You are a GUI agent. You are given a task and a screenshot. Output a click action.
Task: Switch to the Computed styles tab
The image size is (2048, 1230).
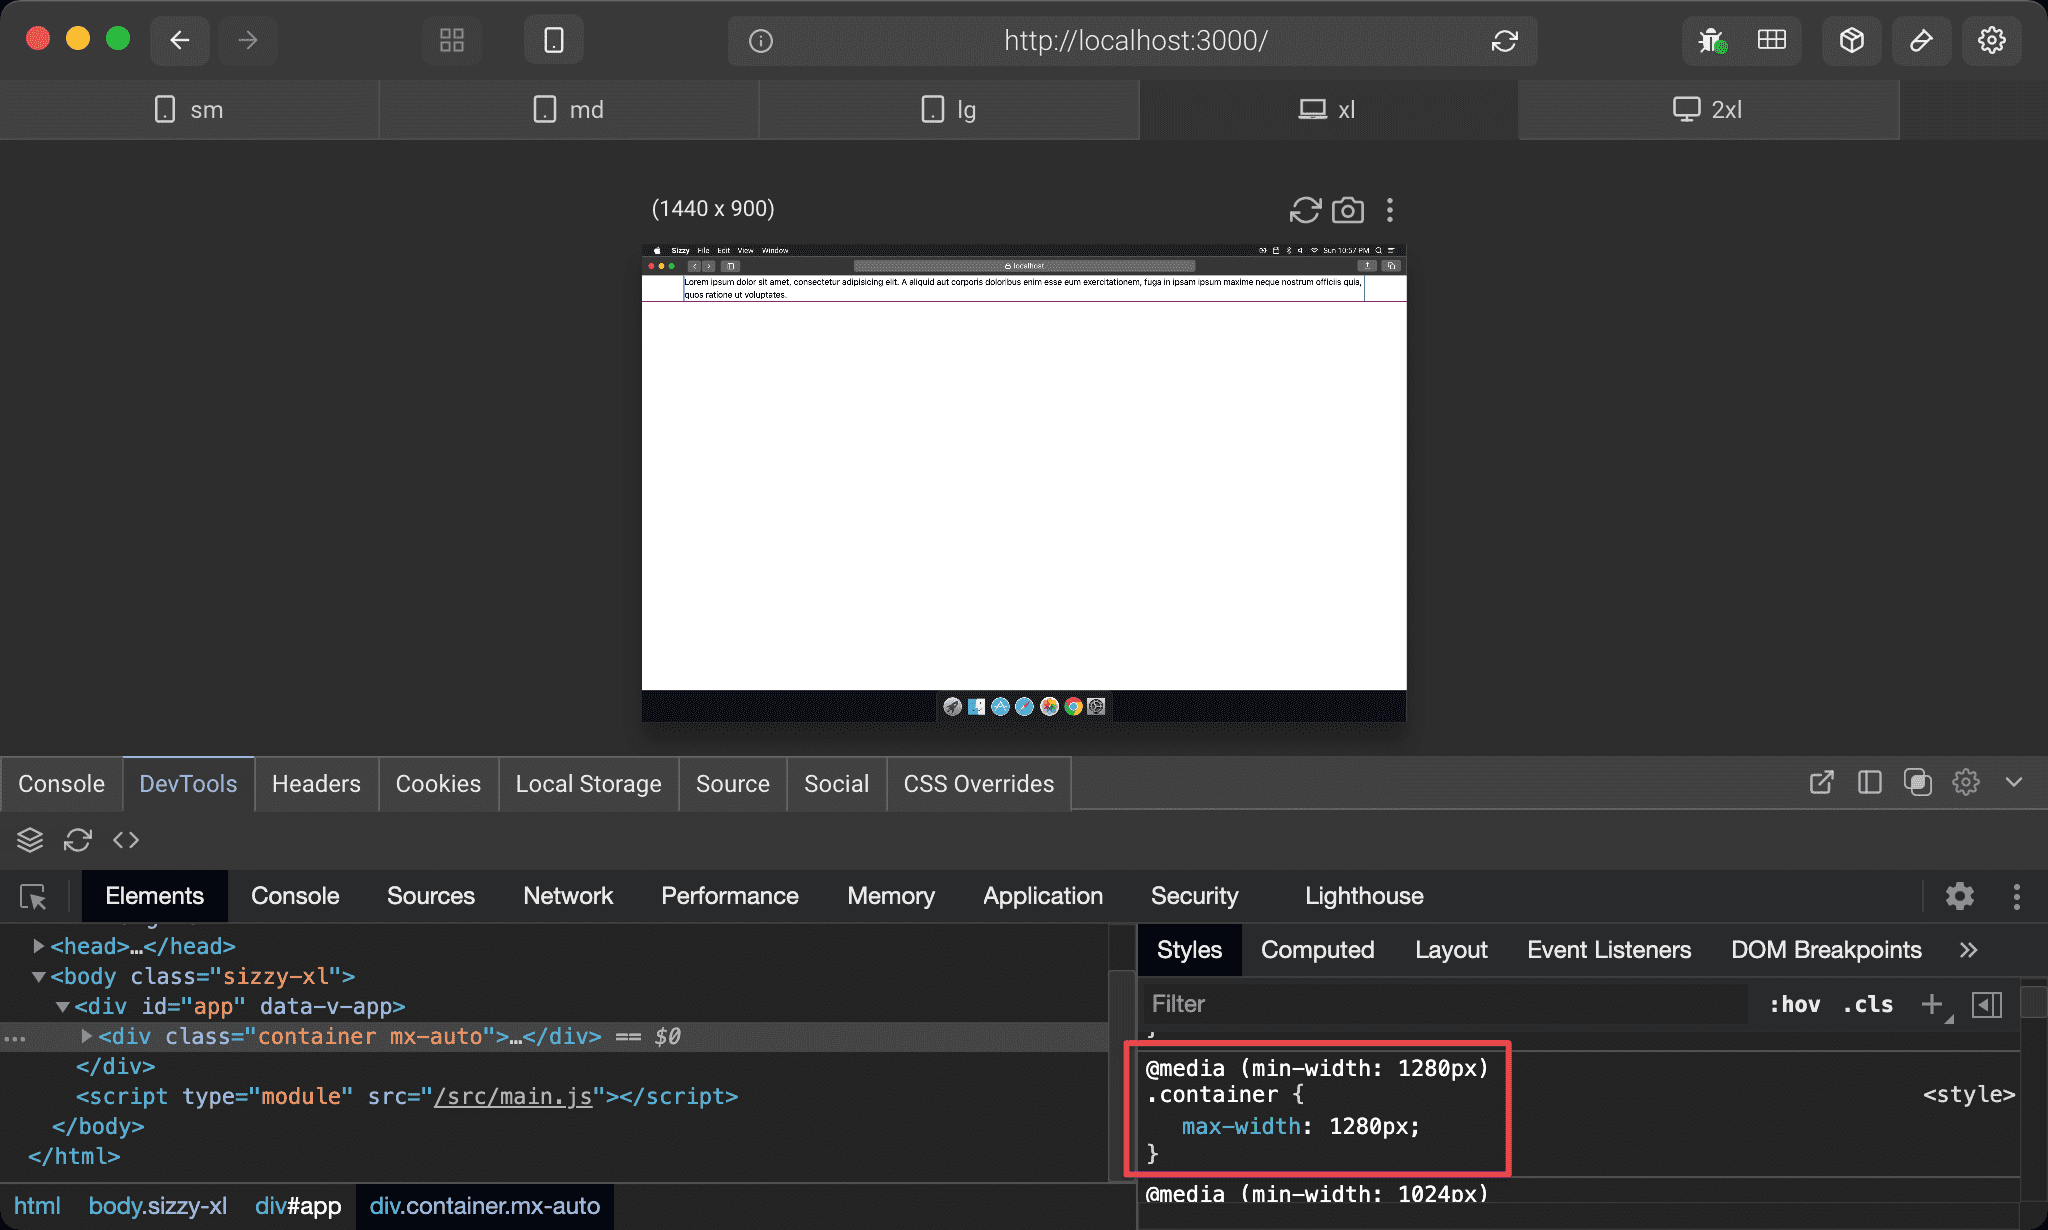[1317, 950]
